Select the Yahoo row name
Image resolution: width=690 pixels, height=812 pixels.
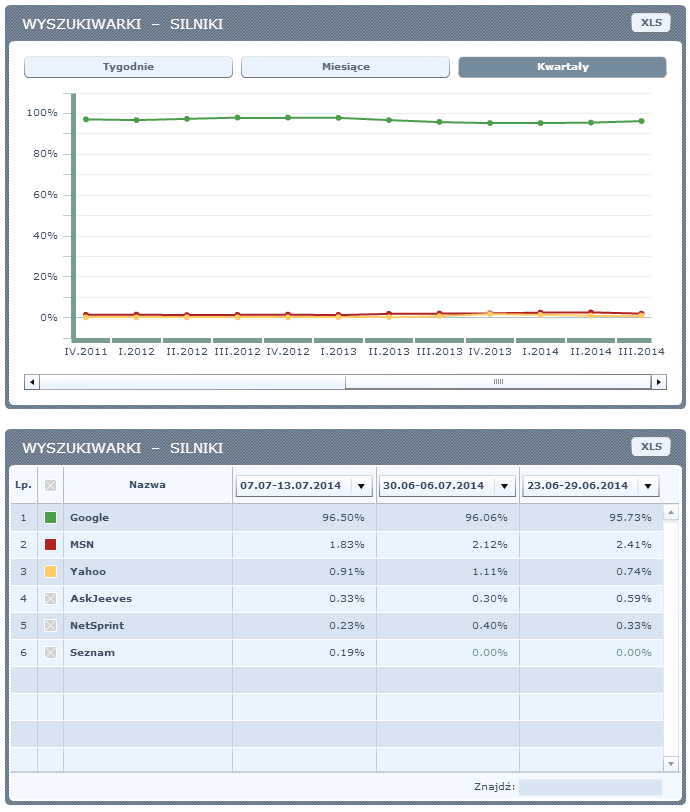[x=88, y=571]
